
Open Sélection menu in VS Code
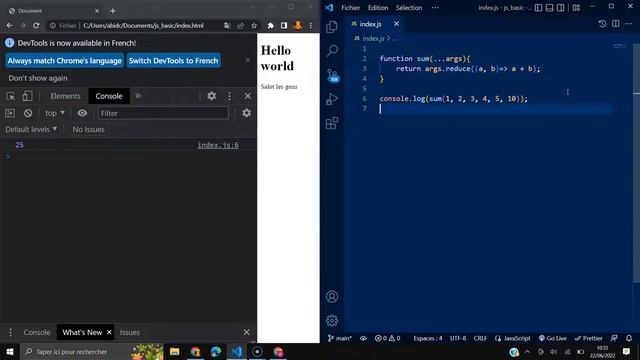pyautogui.click(x=409, y=7)
